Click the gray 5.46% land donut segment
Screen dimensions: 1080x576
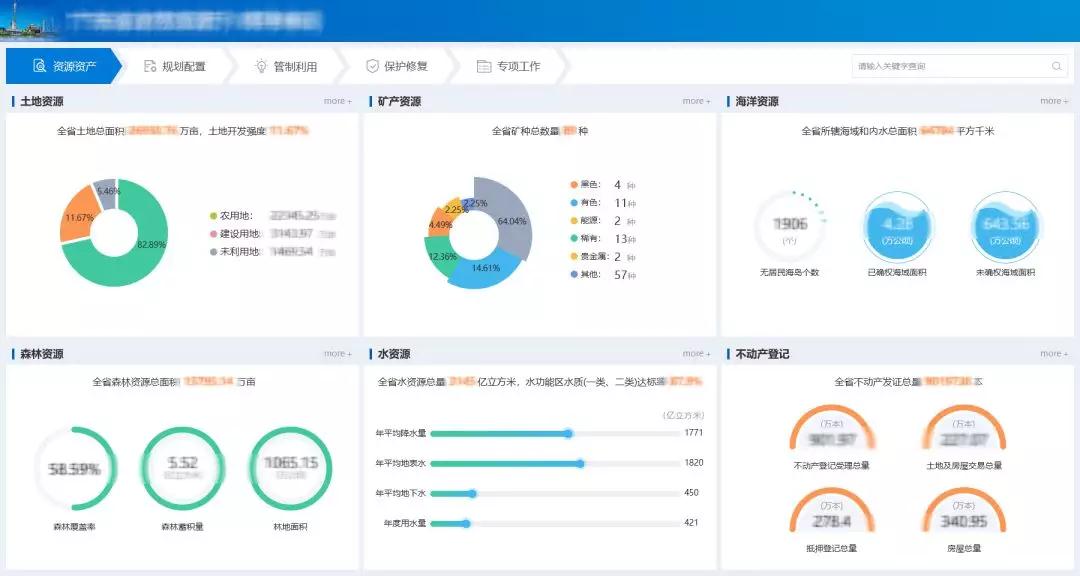(107, 192)
